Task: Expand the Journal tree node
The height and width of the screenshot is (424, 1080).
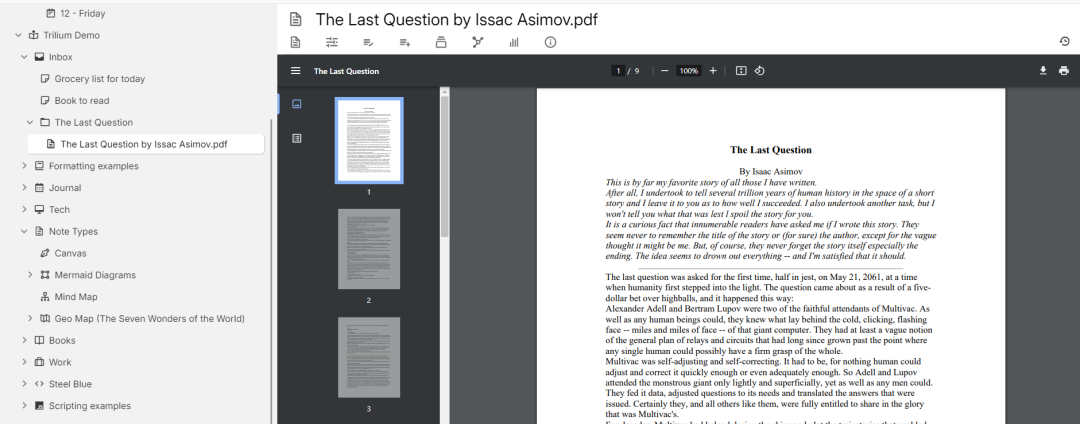Action: tap(24, 188)
